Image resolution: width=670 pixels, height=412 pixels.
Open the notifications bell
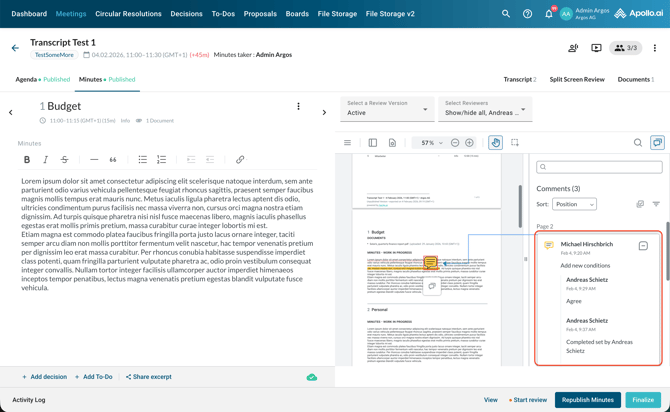(x=548, y=14)
